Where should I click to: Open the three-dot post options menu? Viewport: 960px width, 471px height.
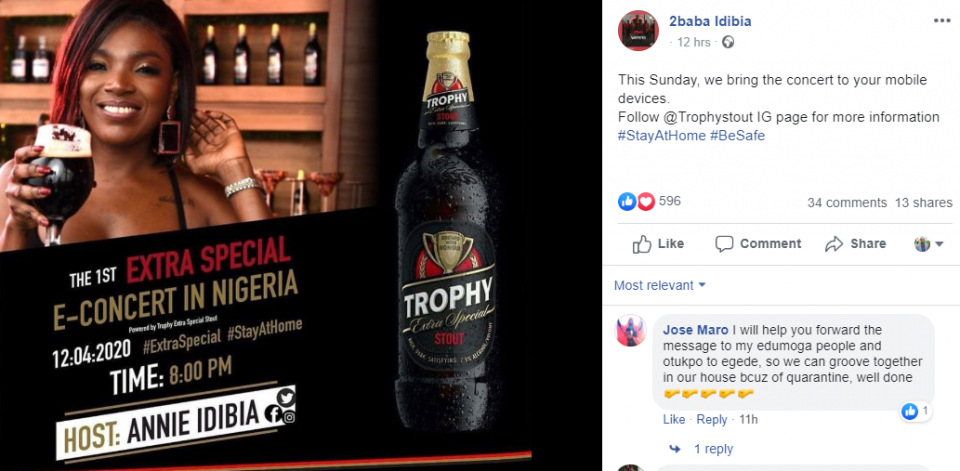point(942,21)
